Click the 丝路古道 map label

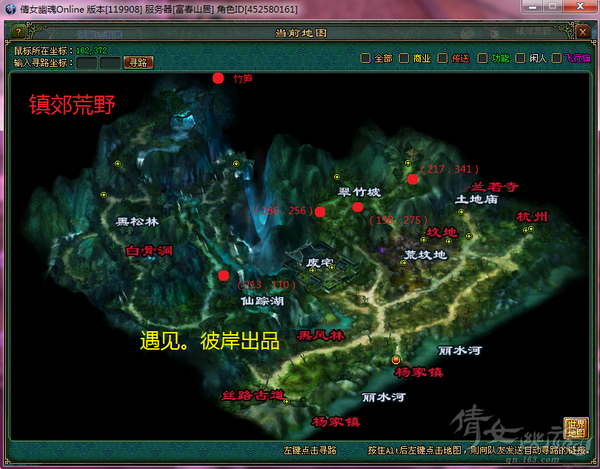253,395
